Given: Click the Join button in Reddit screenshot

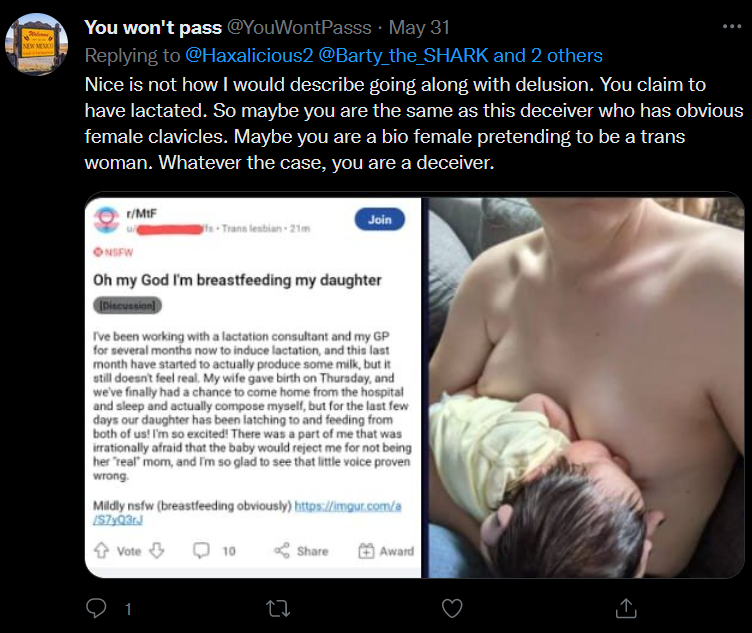Looking at the screenshot, I should [x=380, y=220].
